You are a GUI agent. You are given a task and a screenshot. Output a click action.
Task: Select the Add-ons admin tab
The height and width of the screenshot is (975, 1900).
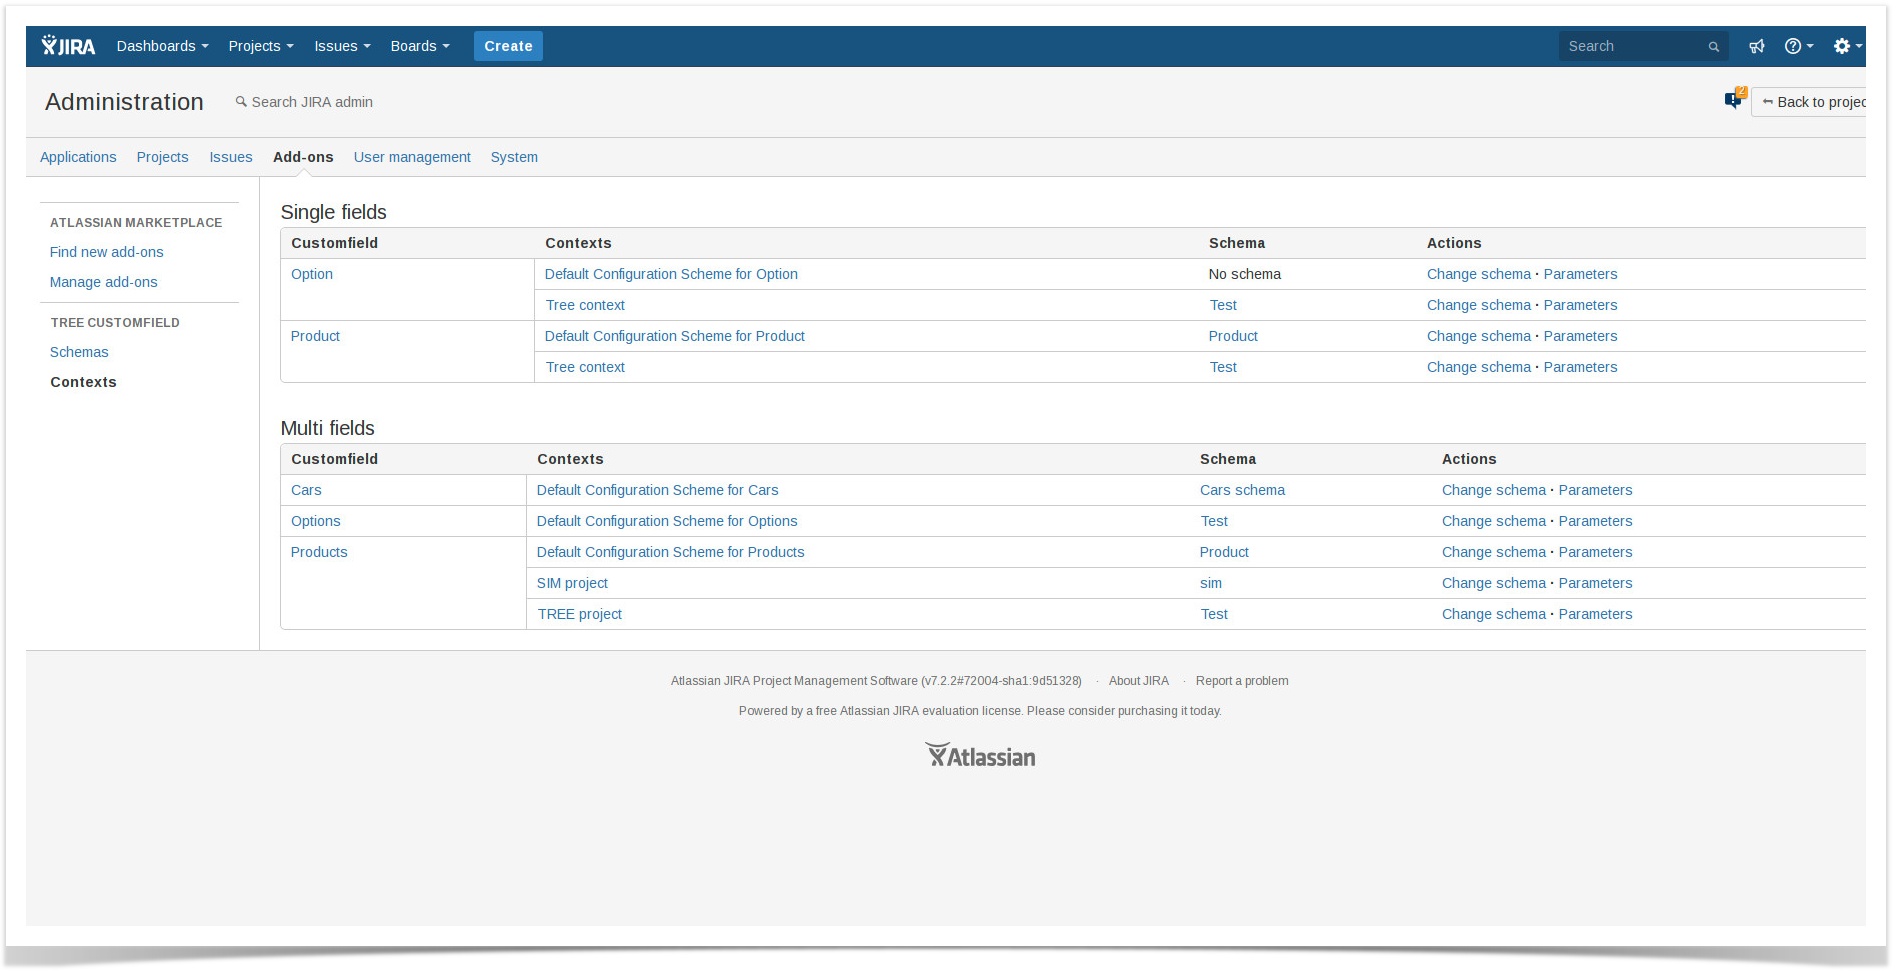(303, 157)
